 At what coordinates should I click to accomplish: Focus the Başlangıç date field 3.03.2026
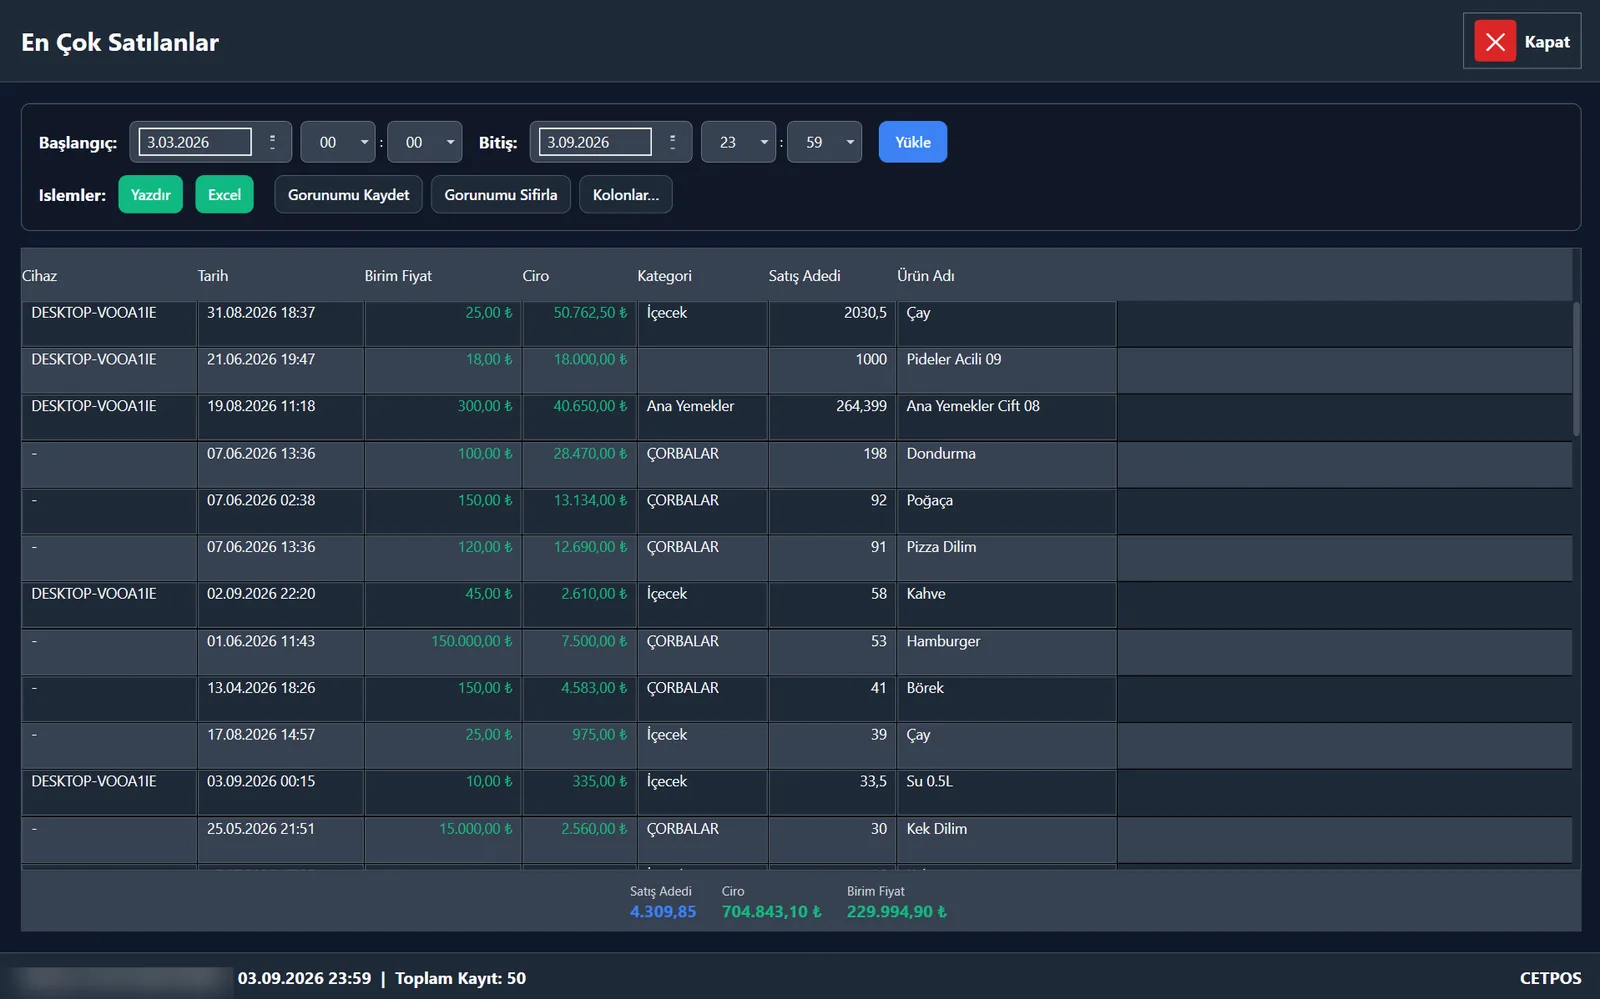click(195, 142)
